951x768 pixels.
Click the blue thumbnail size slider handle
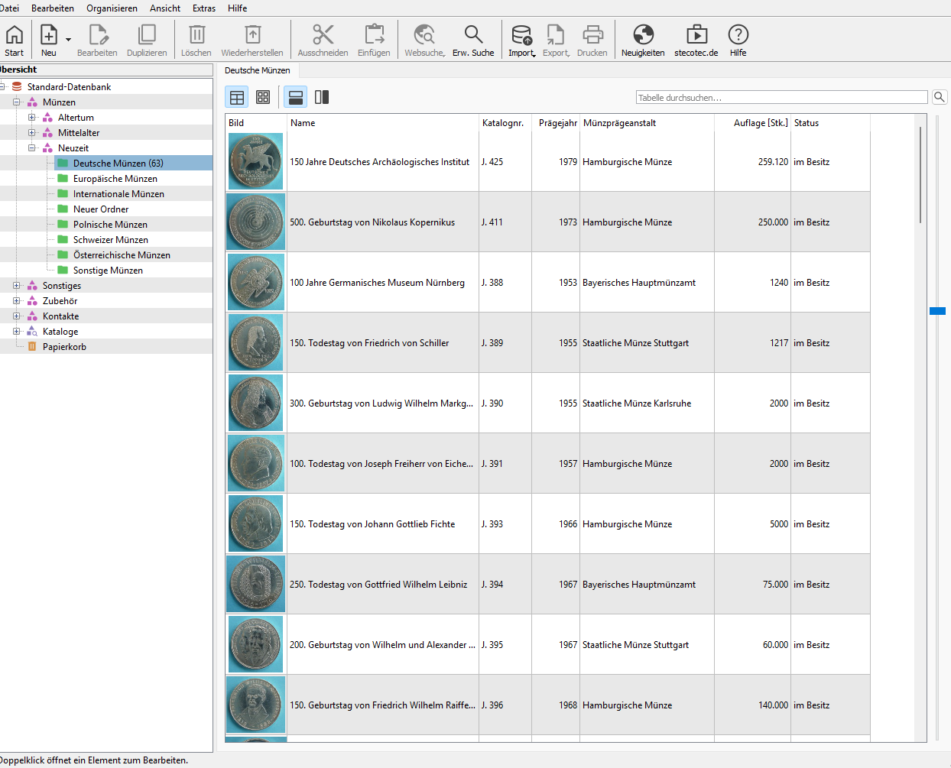pyautogui.click(x=937, y=311)
